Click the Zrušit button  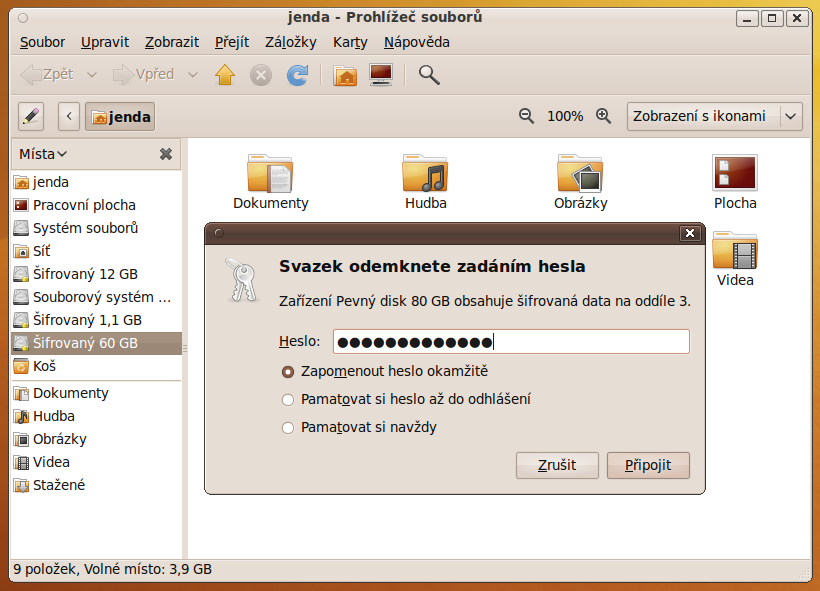(557, 465)
